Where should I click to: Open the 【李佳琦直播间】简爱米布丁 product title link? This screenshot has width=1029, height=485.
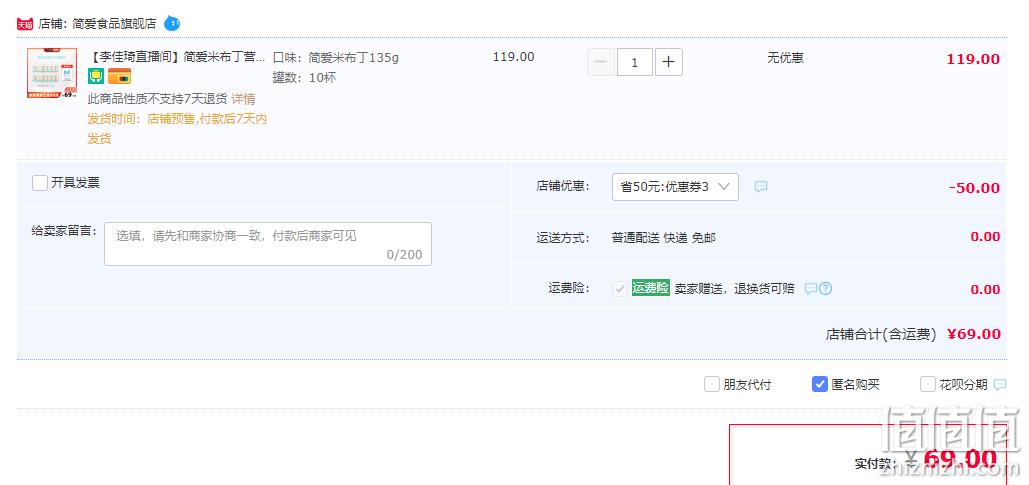[x=177, y=57]
